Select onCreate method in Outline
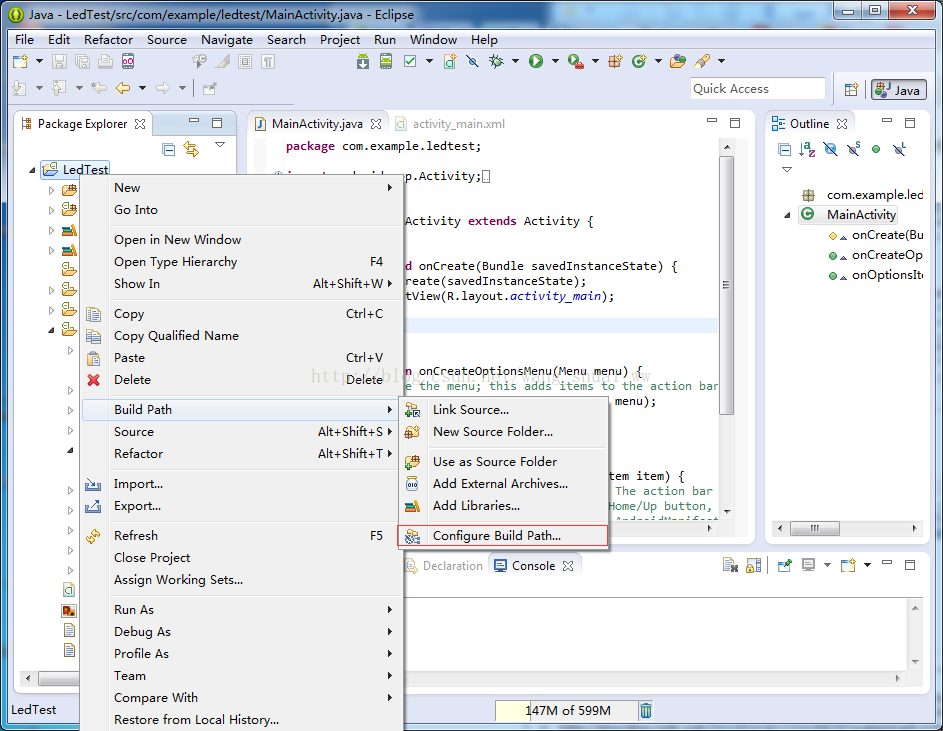Screen dimensions: 943x731 click(x=876, y=235)
